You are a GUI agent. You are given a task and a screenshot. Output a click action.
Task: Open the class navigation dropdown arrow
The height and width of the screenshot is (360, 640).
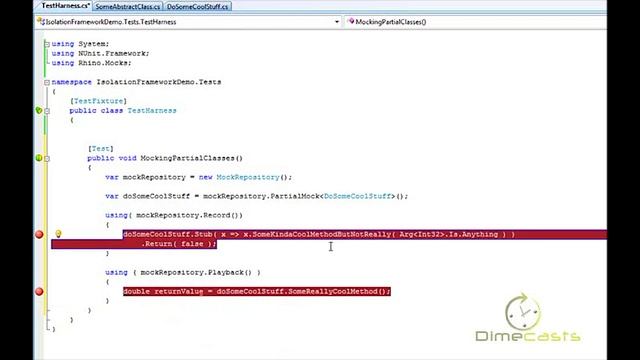point(337,22)
